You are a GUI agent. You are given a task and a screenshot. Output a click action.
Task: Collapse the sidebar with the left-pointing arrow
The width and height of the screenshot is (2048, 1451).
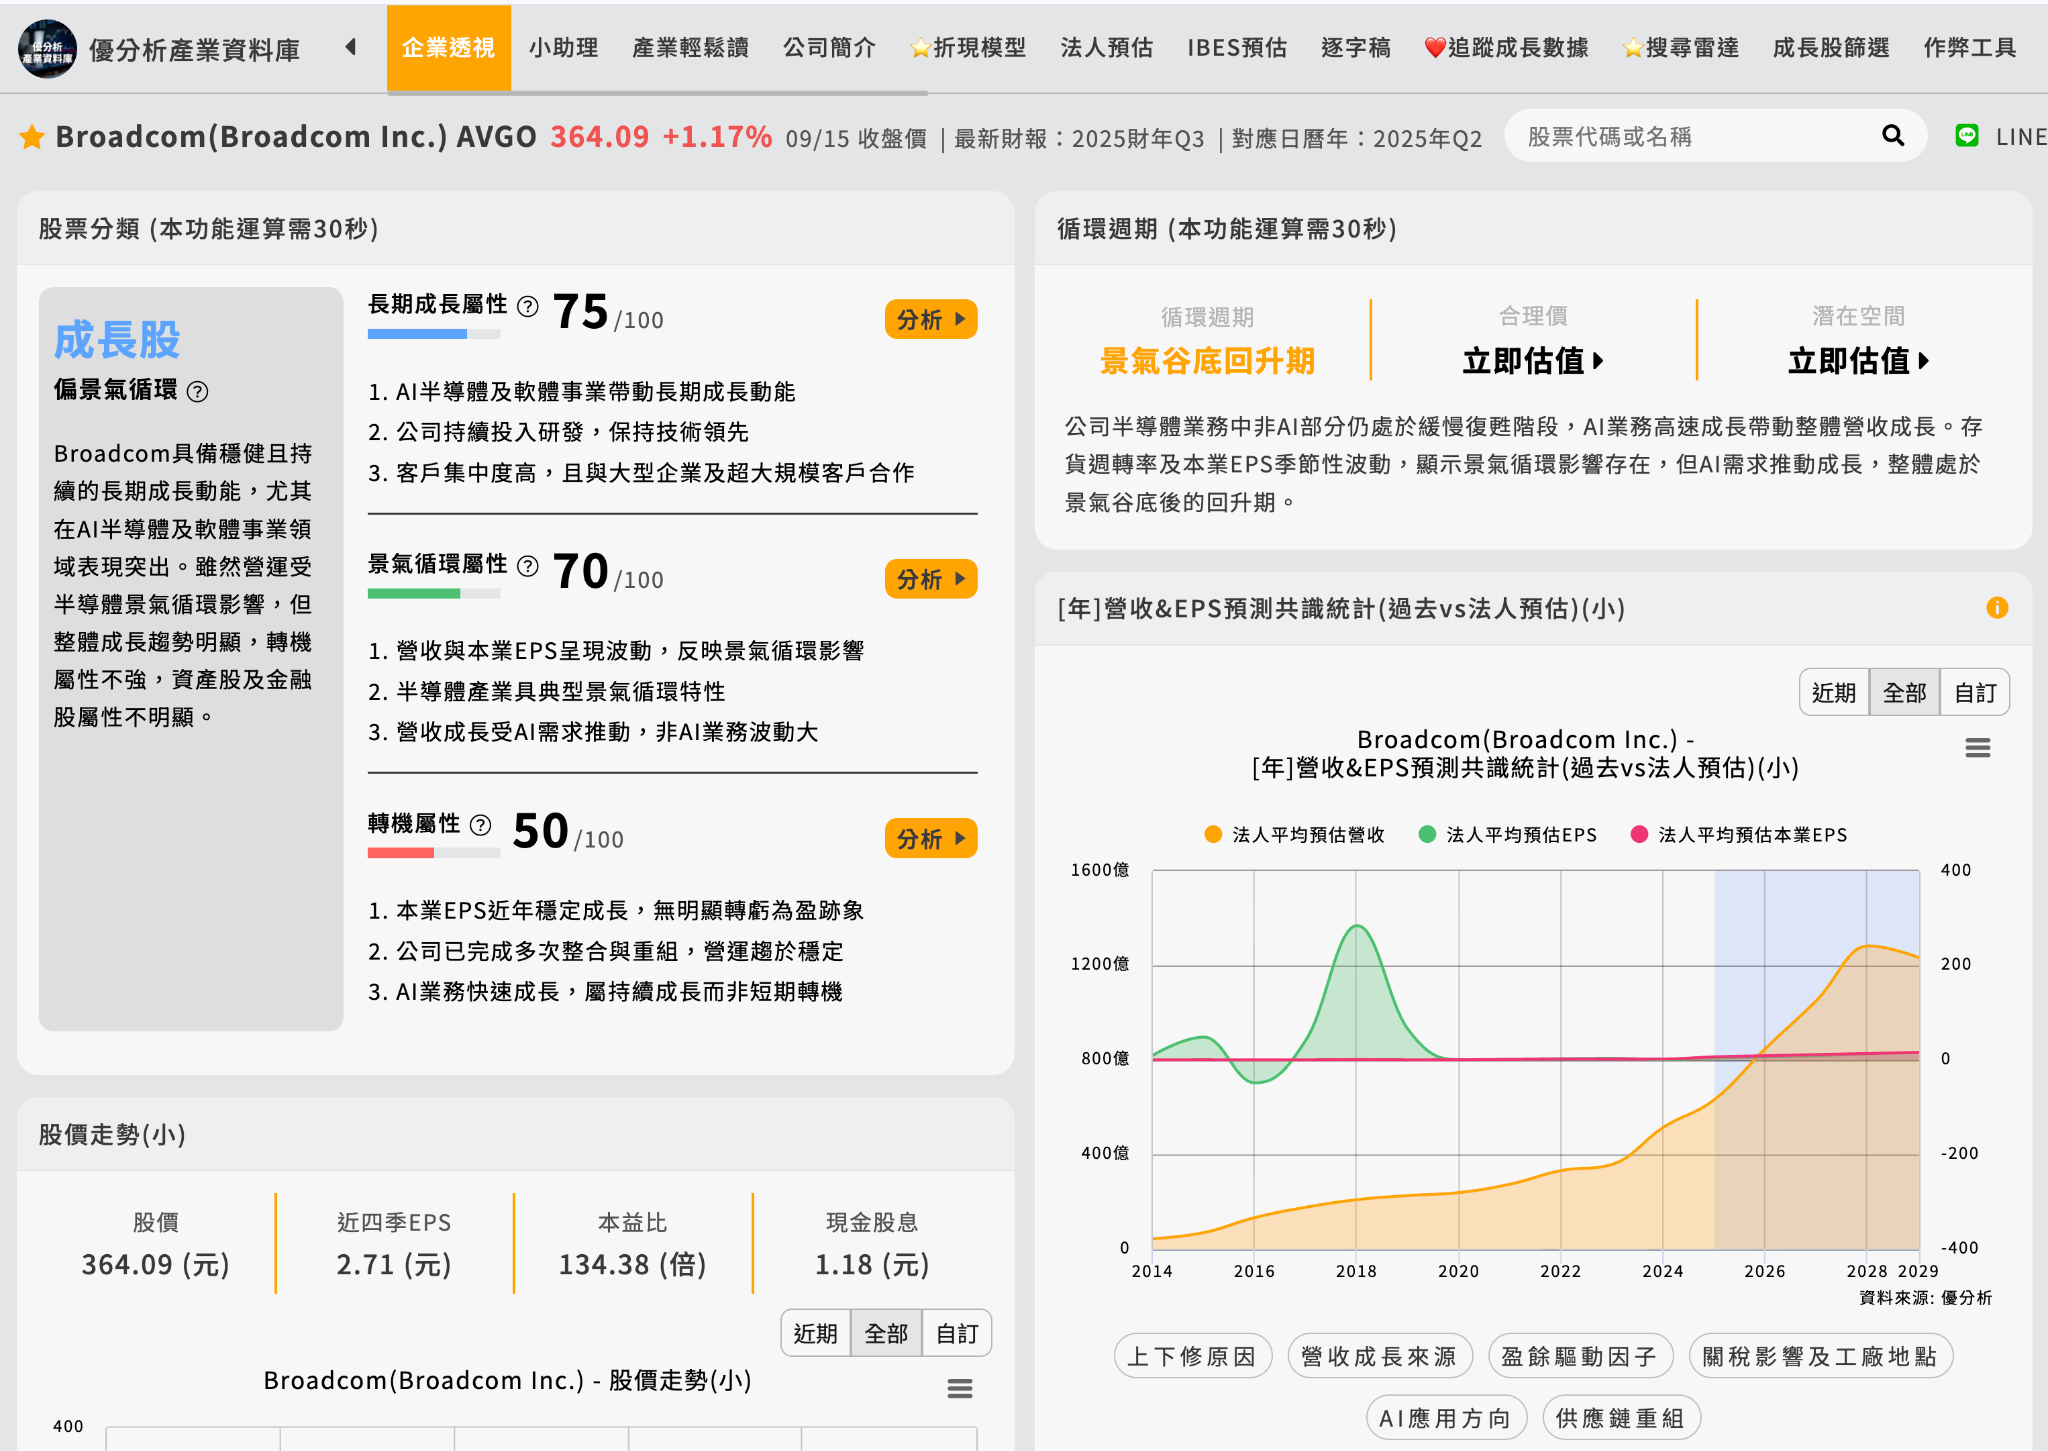(x=352, y=46)
